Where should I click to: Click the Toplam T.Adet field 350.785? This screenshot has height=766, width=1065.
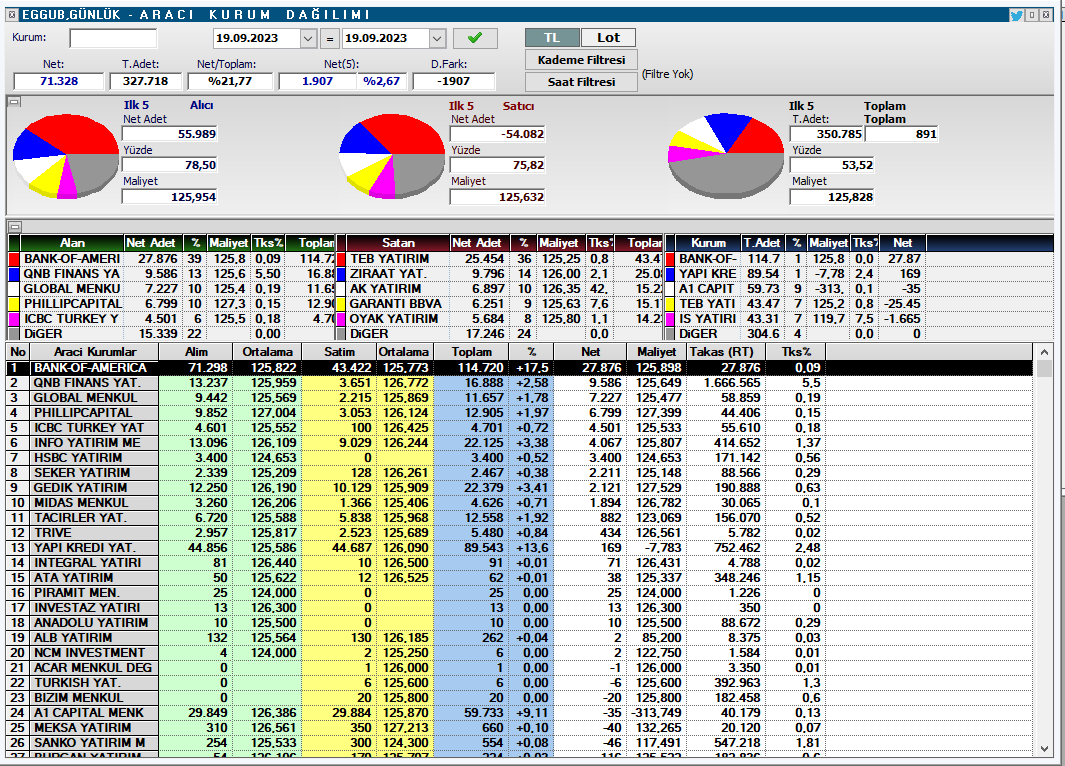pos(827,134)
